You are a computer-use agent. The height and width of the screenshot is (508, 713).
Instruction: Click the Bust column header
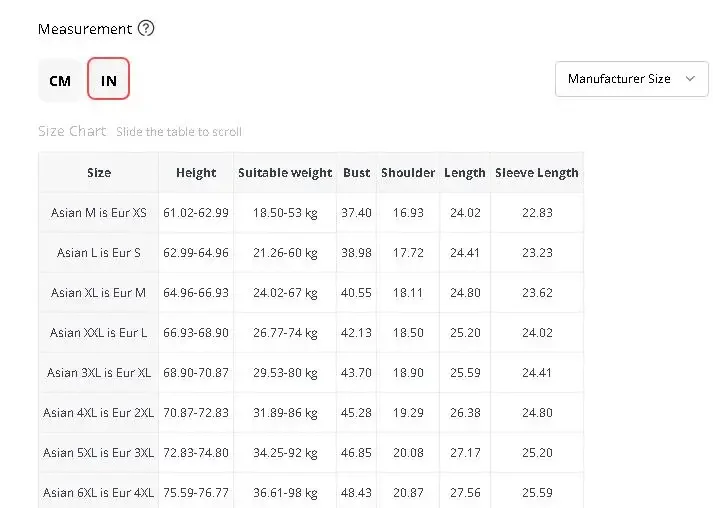coord(356,173)
